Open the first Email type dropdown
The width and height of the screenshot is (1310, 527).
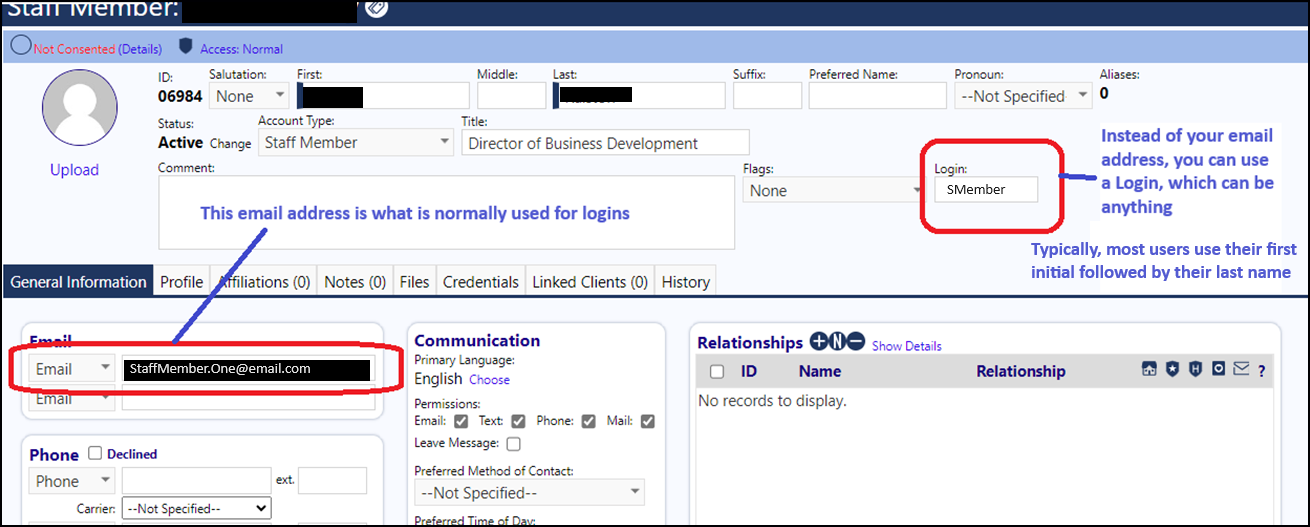[71, 368]
